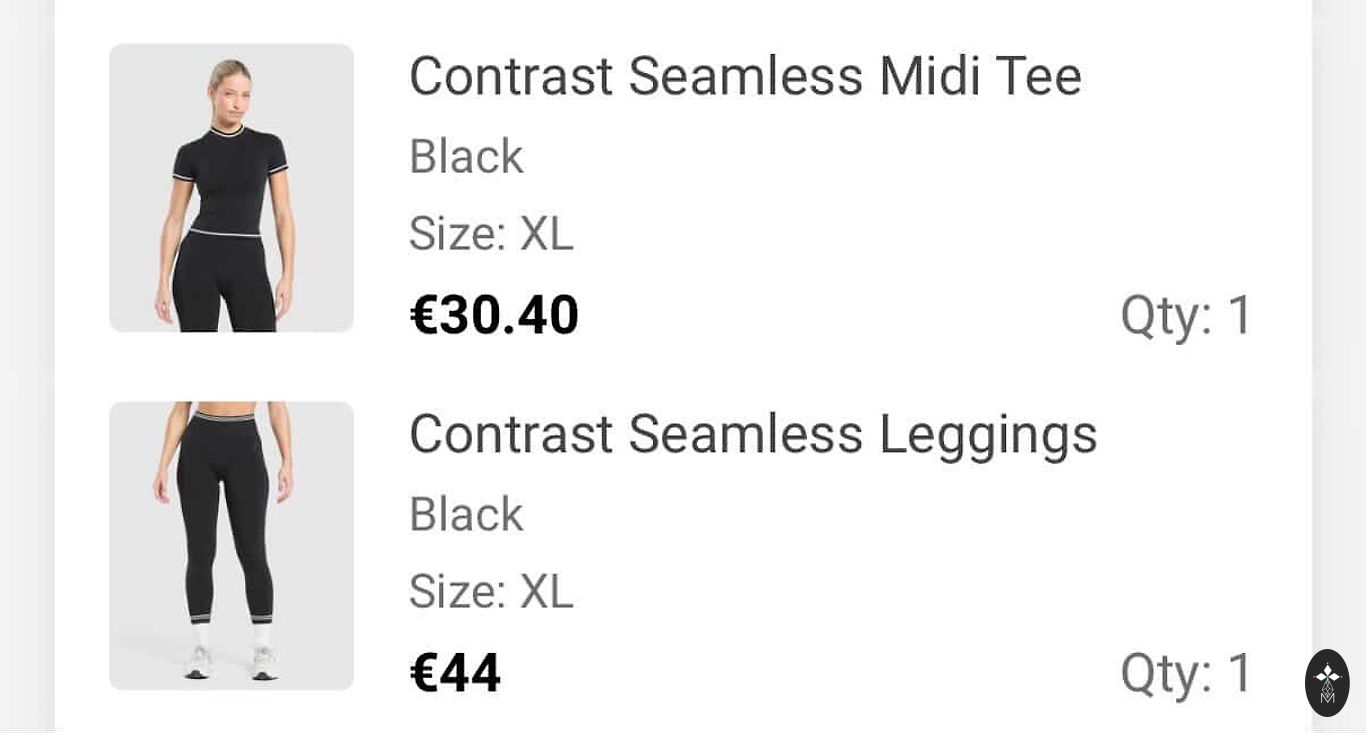The image size is (1366, 733).
Task: Click the Leggings Size: XL text
Action: [x=491, y=591]
